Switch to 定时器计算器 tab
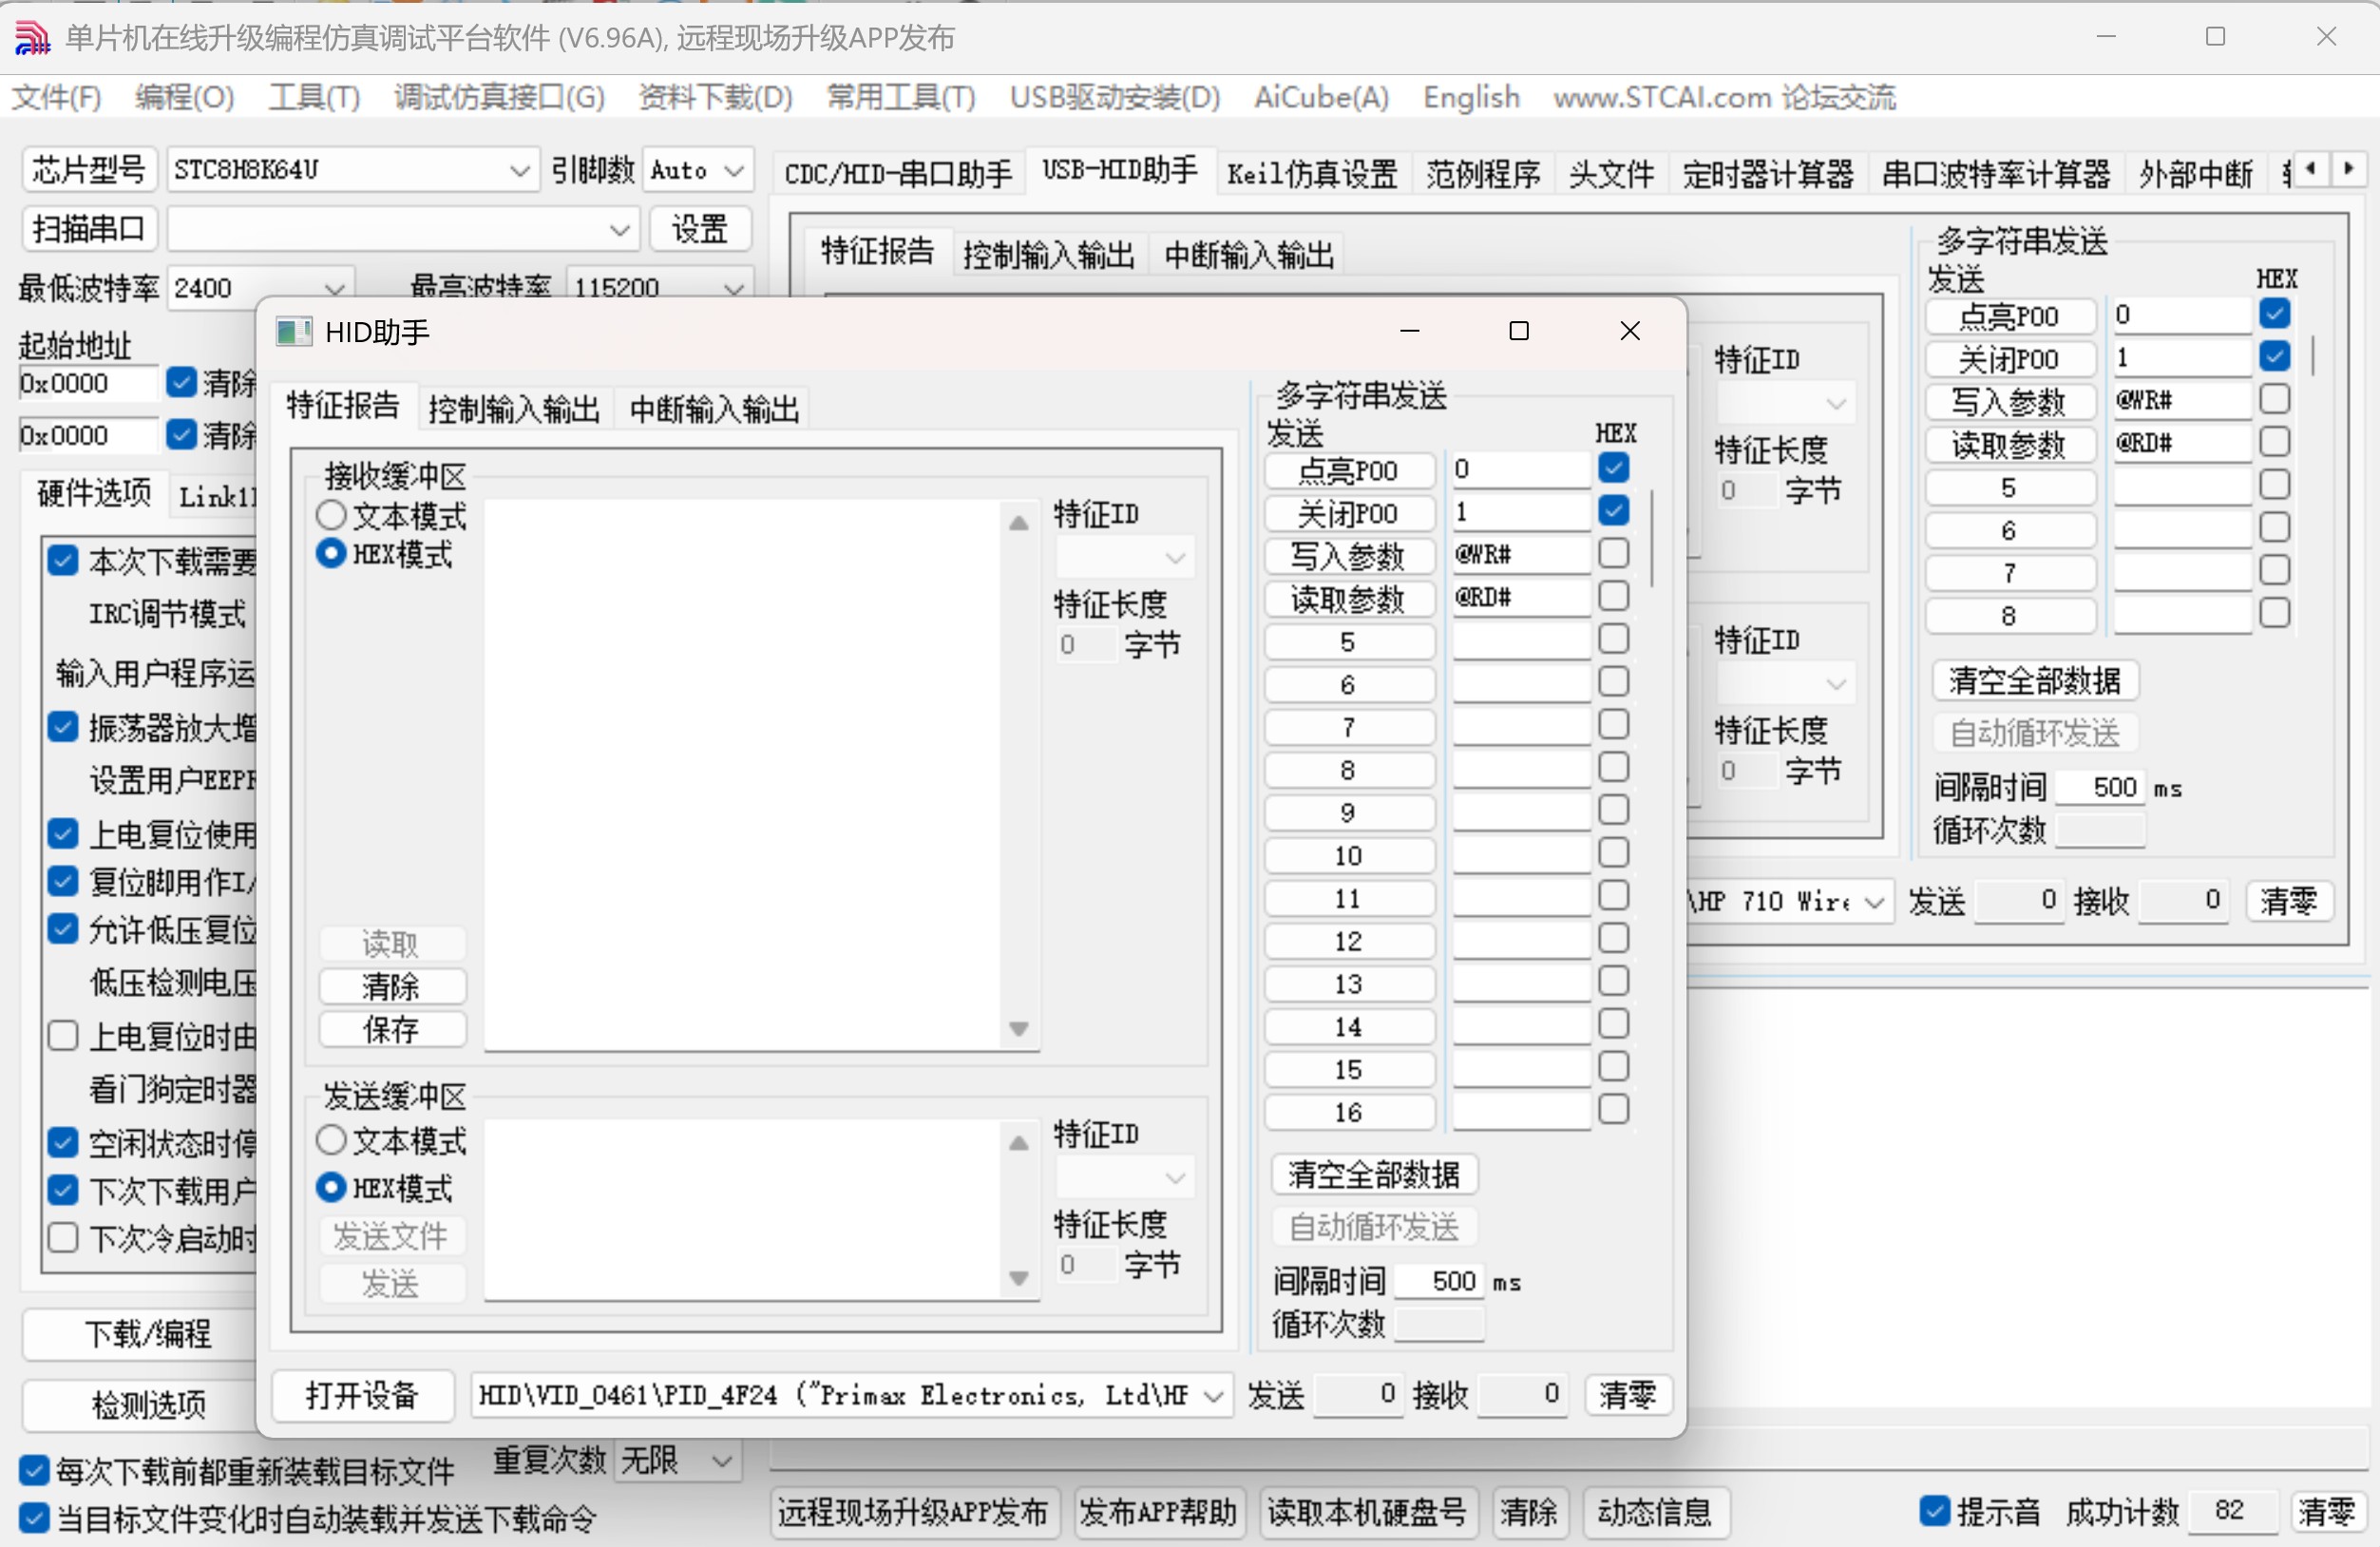The width and height of the screenshot is (2380, 1547). (1767, 174)
